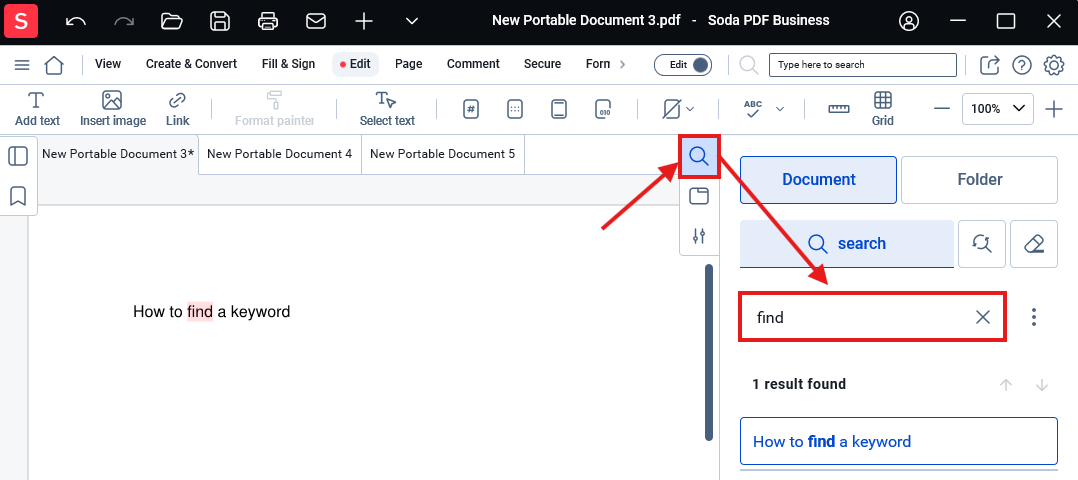The height and width of the screenshot is (480, 1078).
Task: Select the Folder search scope button
Action: (979, 179)
